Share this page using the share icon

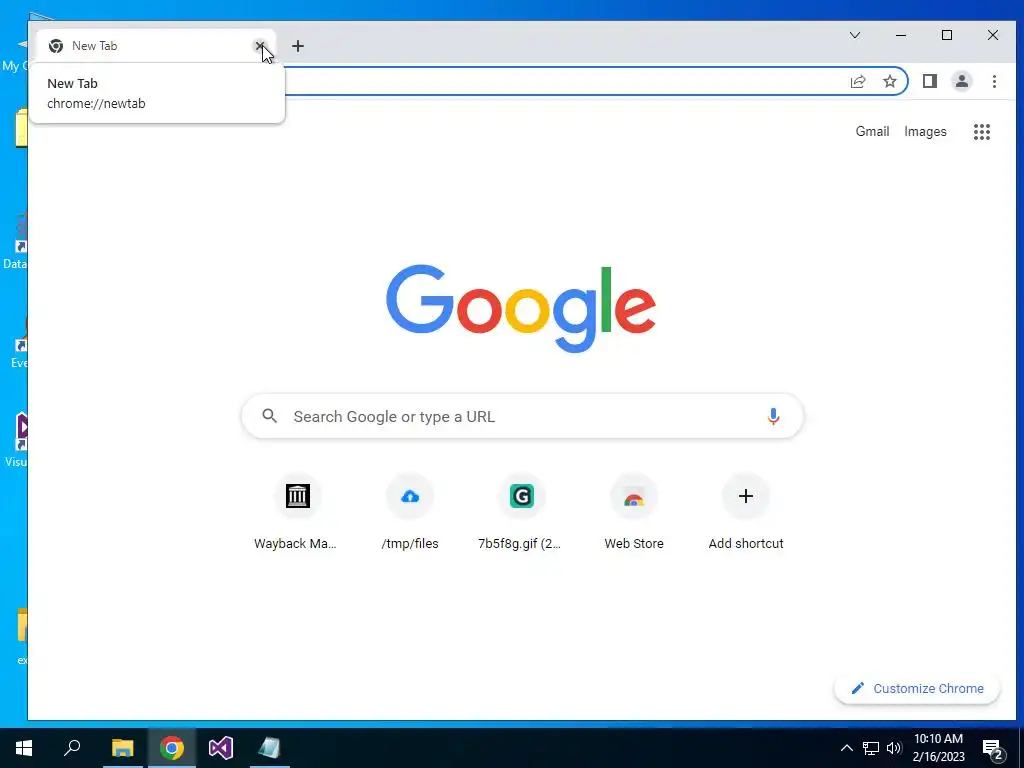[858, 81]
